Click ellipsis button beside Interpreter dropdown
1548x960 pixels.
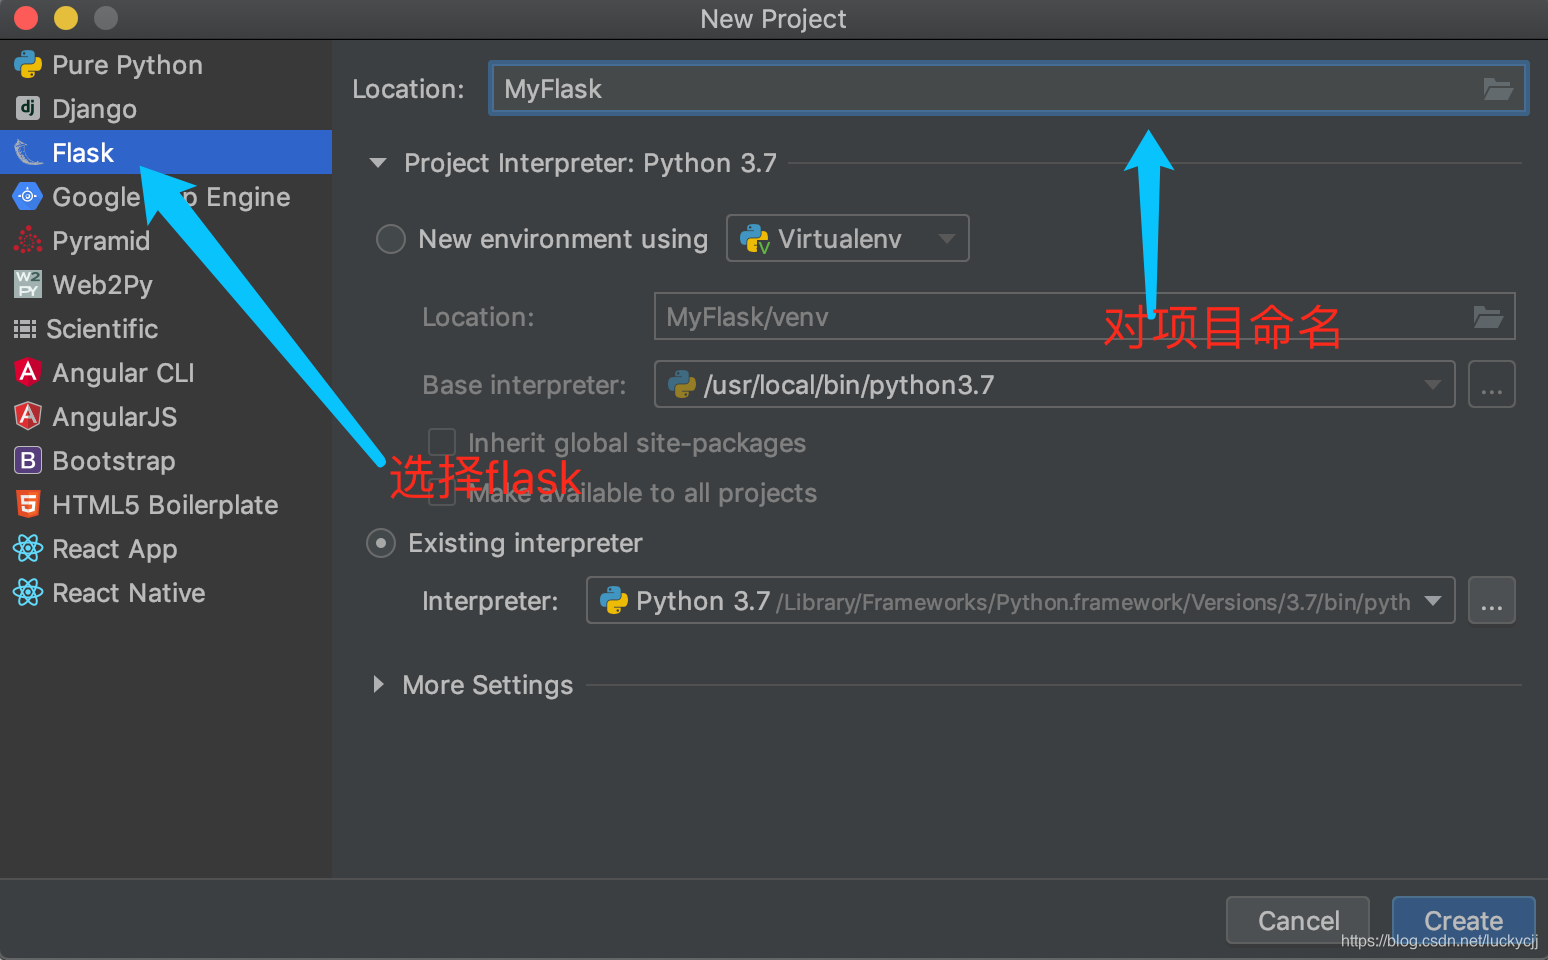coord(1491,600)
